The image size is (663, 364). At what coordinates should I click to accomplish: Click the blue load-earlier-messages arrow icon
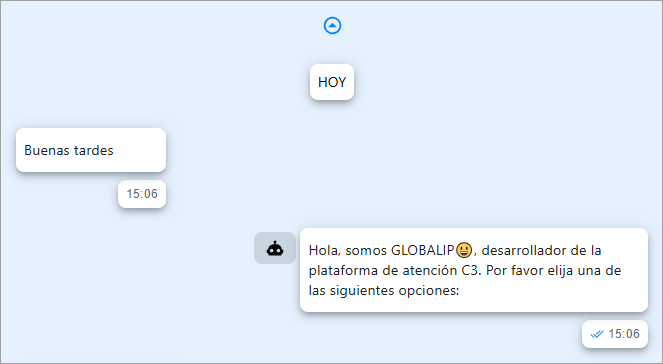point(332,26)
